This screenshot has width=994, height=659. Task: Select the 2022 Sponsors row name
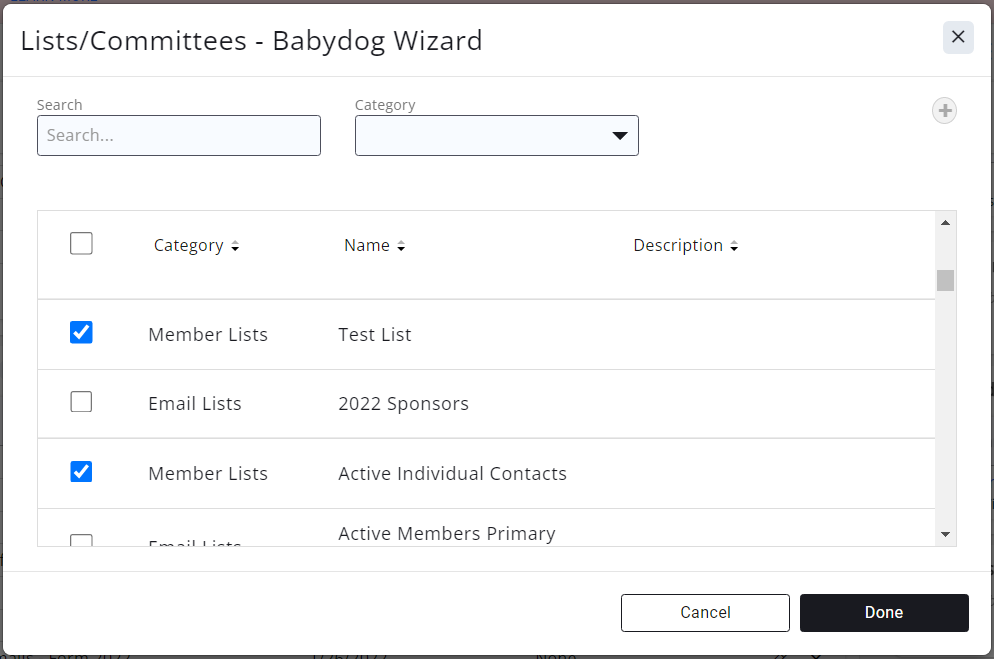pyautogui.click(x=403, y=404)
